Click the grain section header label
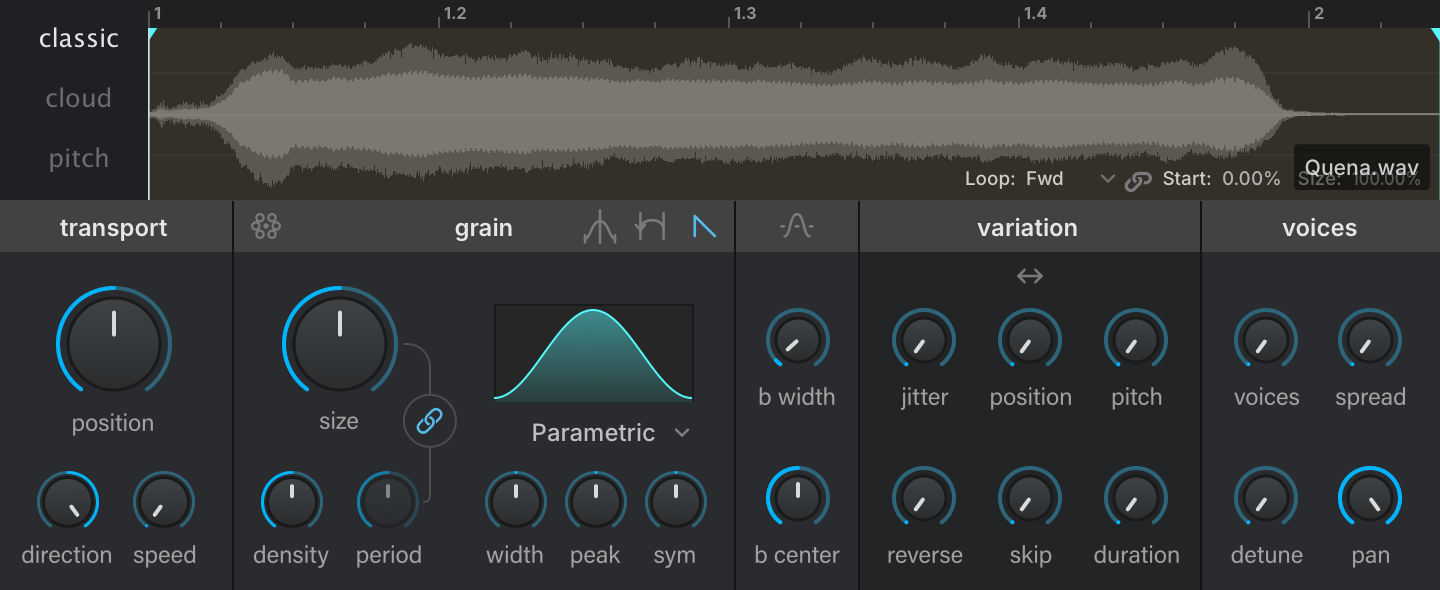Image resolution: width=1440 pixels, height=590 pixels. click(484, 228)
